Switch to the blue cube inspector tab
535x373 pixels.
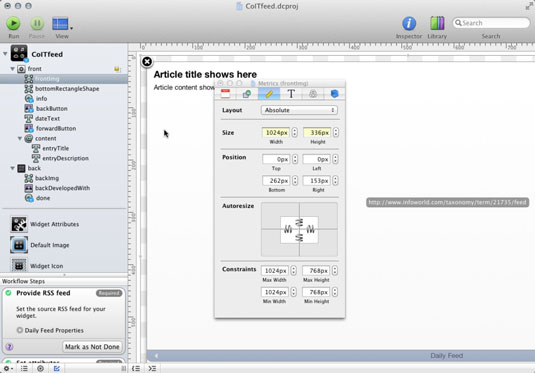(334, 94)
